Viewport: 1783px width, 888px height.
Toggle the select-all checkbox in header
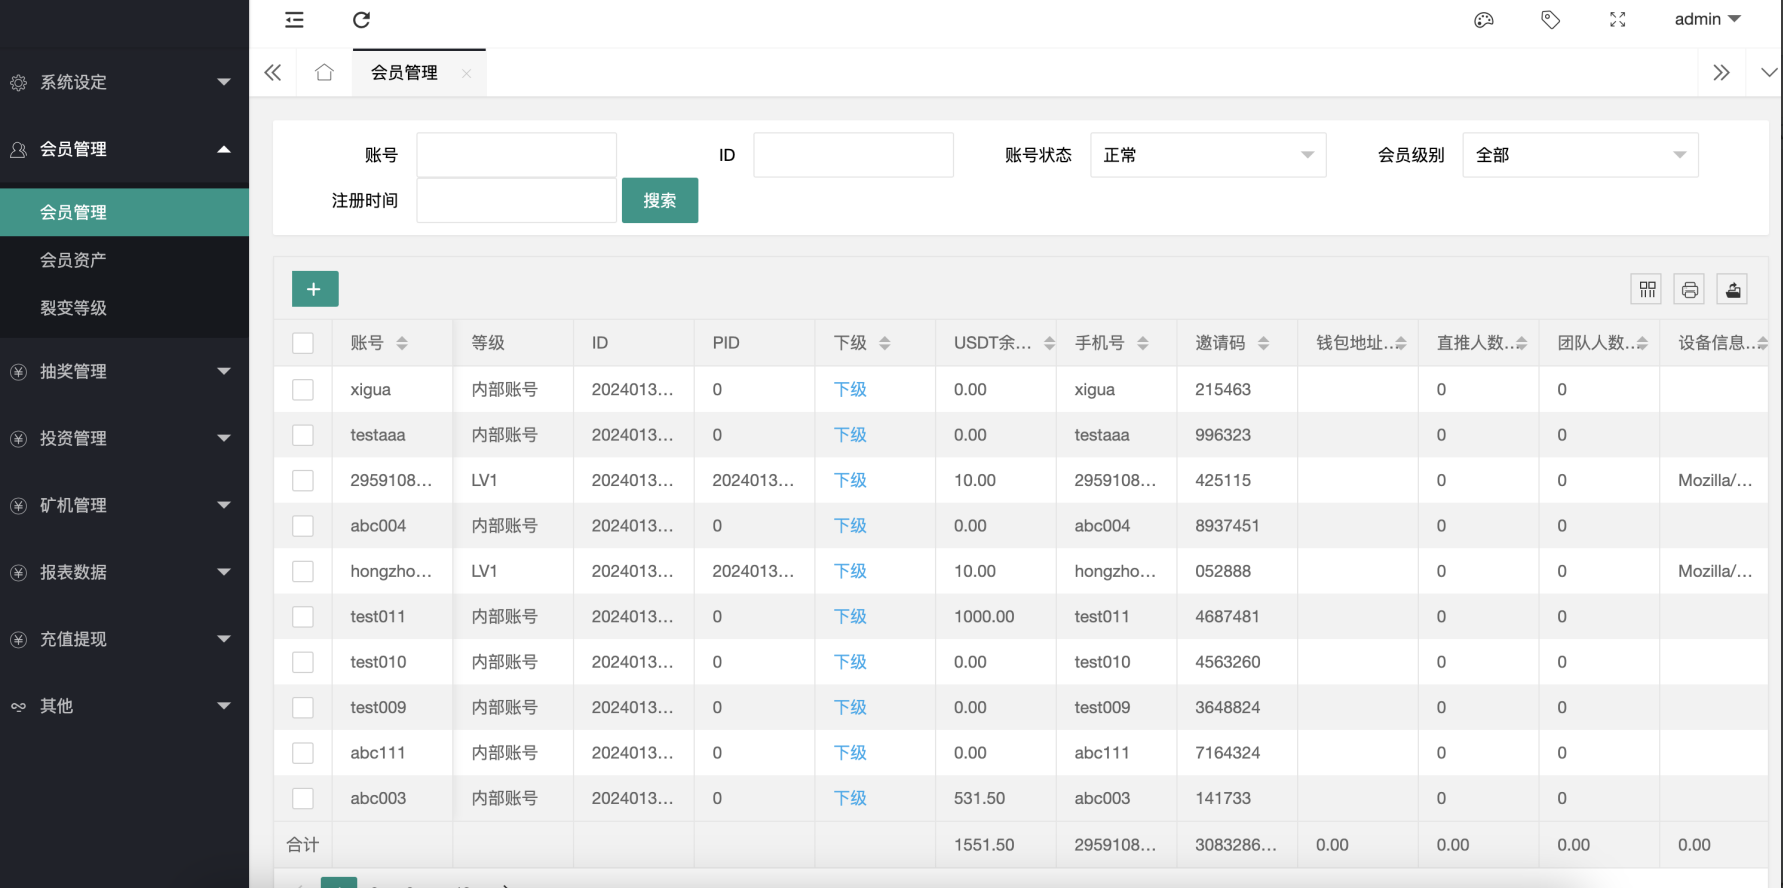[303, 343]
